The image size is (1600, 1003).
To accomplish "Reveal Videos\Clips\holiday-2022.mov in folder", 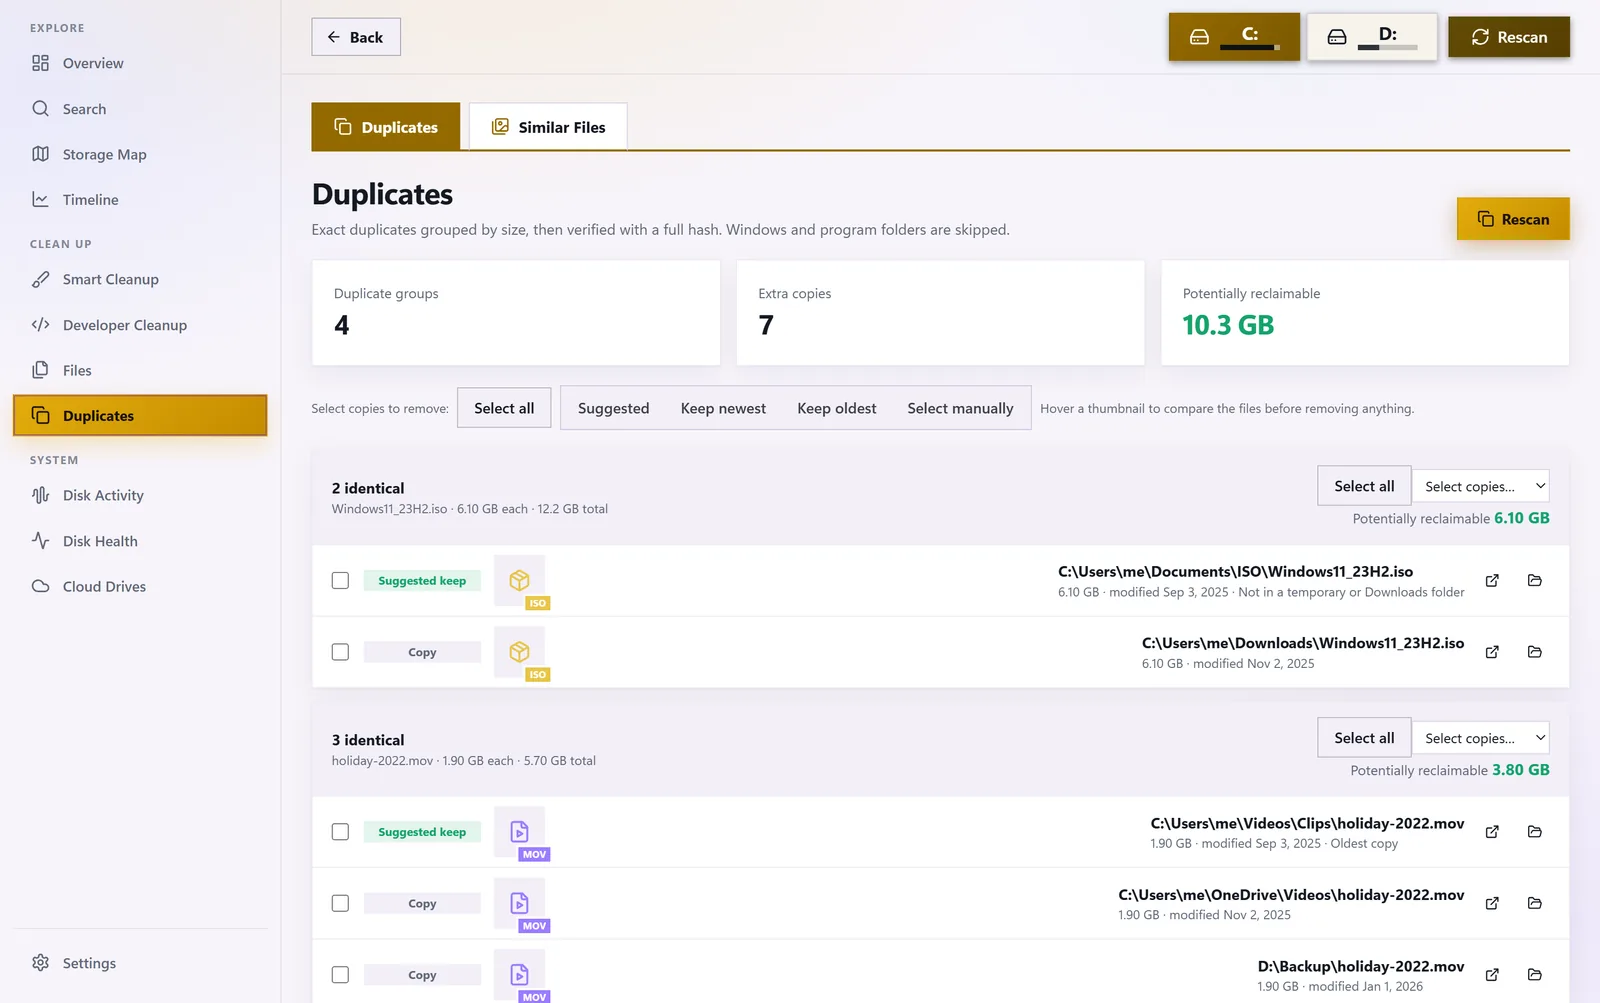I will pos(1535,832).
